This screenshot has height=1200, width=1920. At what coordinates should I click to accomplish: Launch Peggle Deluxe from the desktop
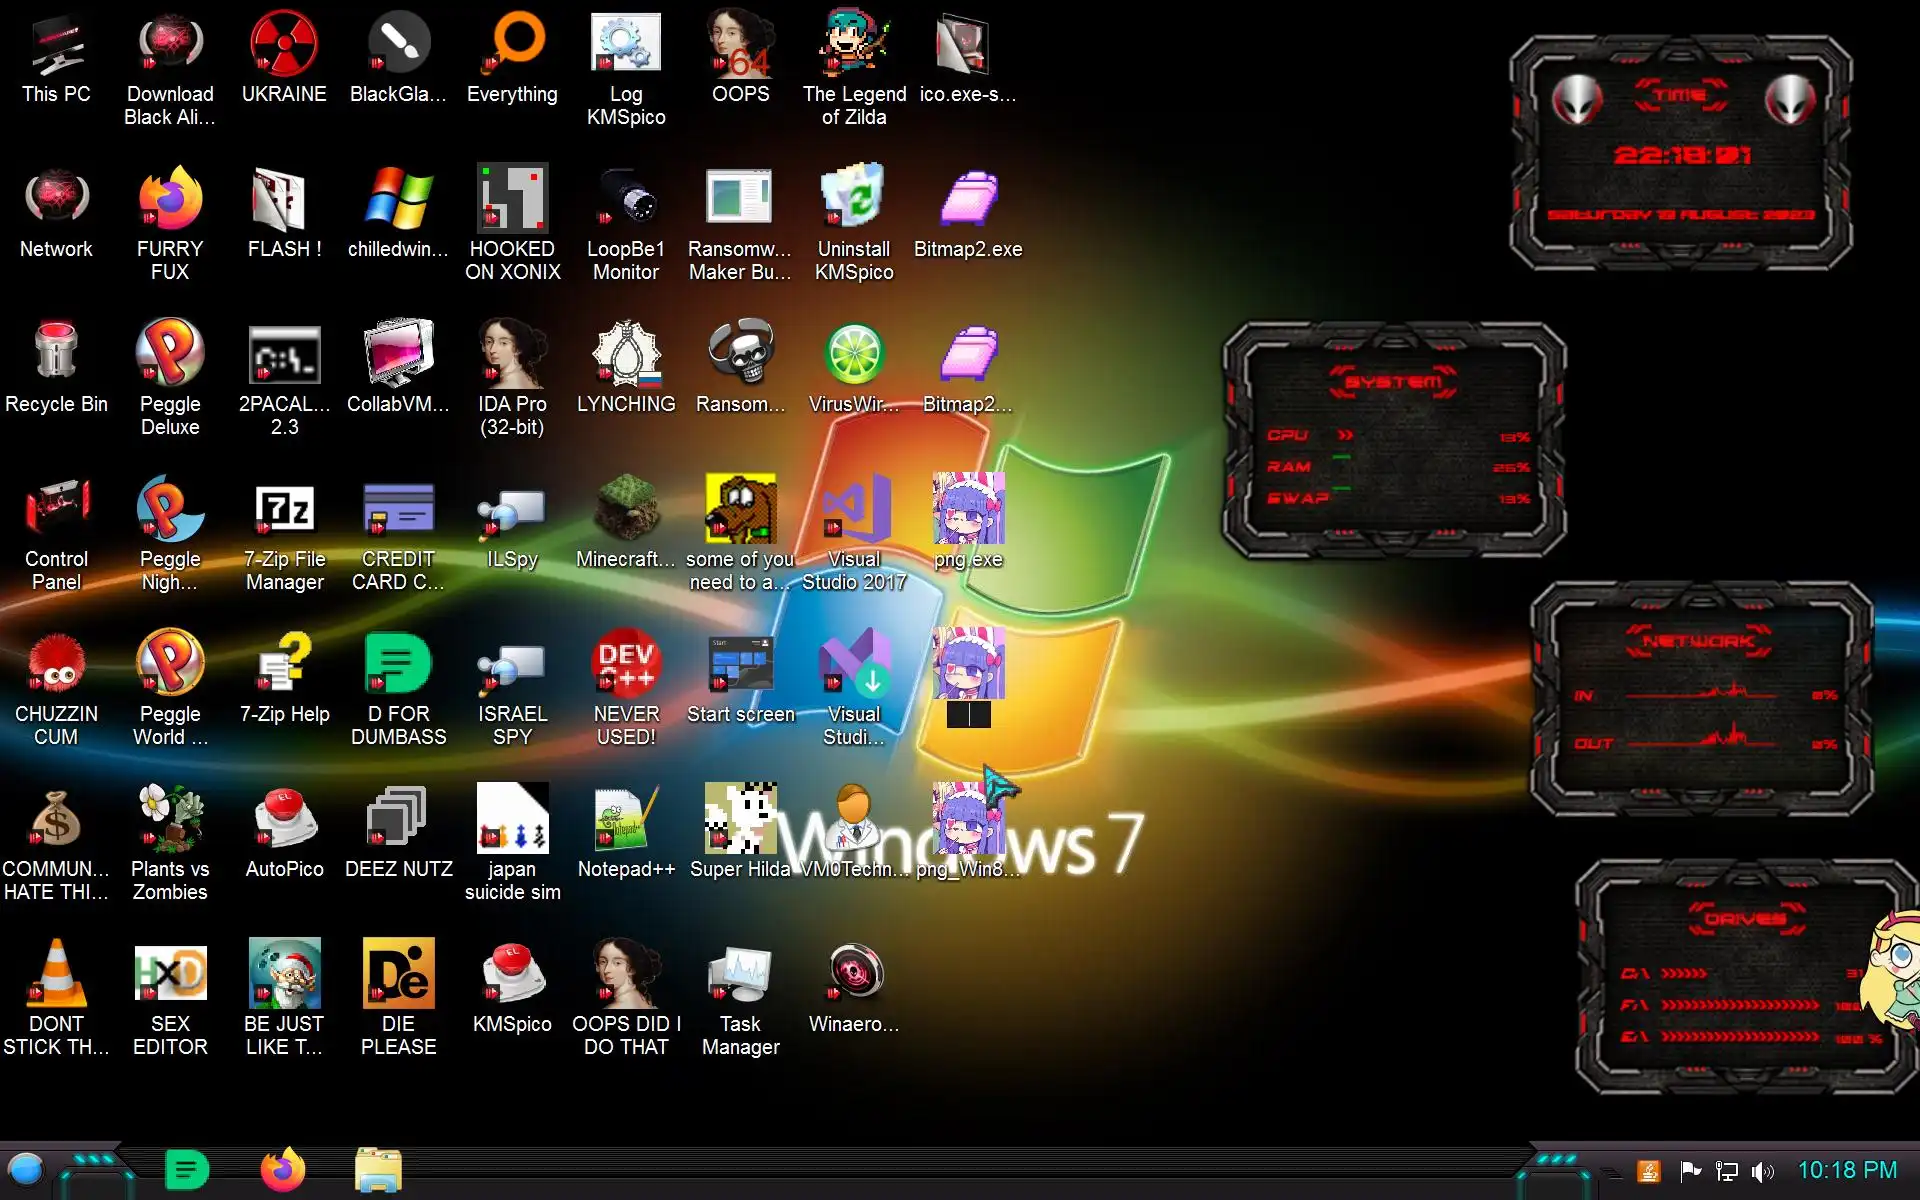(170, 352)
